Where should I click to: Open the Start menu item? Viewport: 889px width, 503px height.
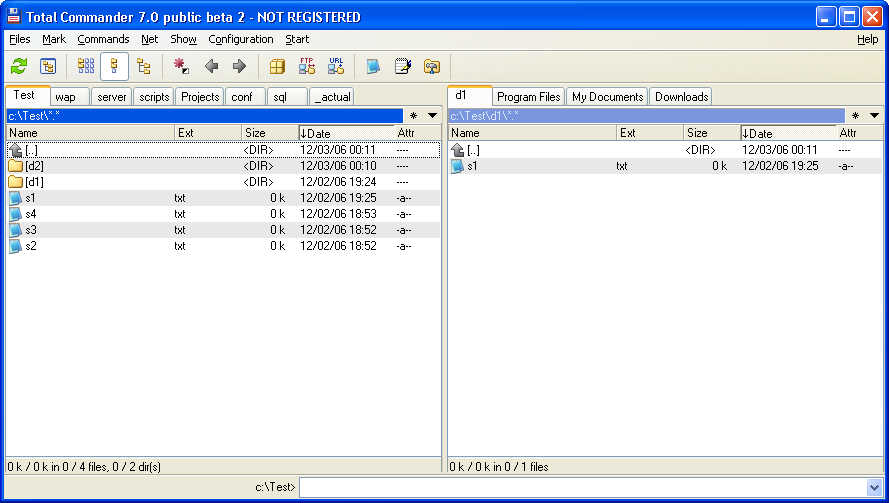click(297, 39)
